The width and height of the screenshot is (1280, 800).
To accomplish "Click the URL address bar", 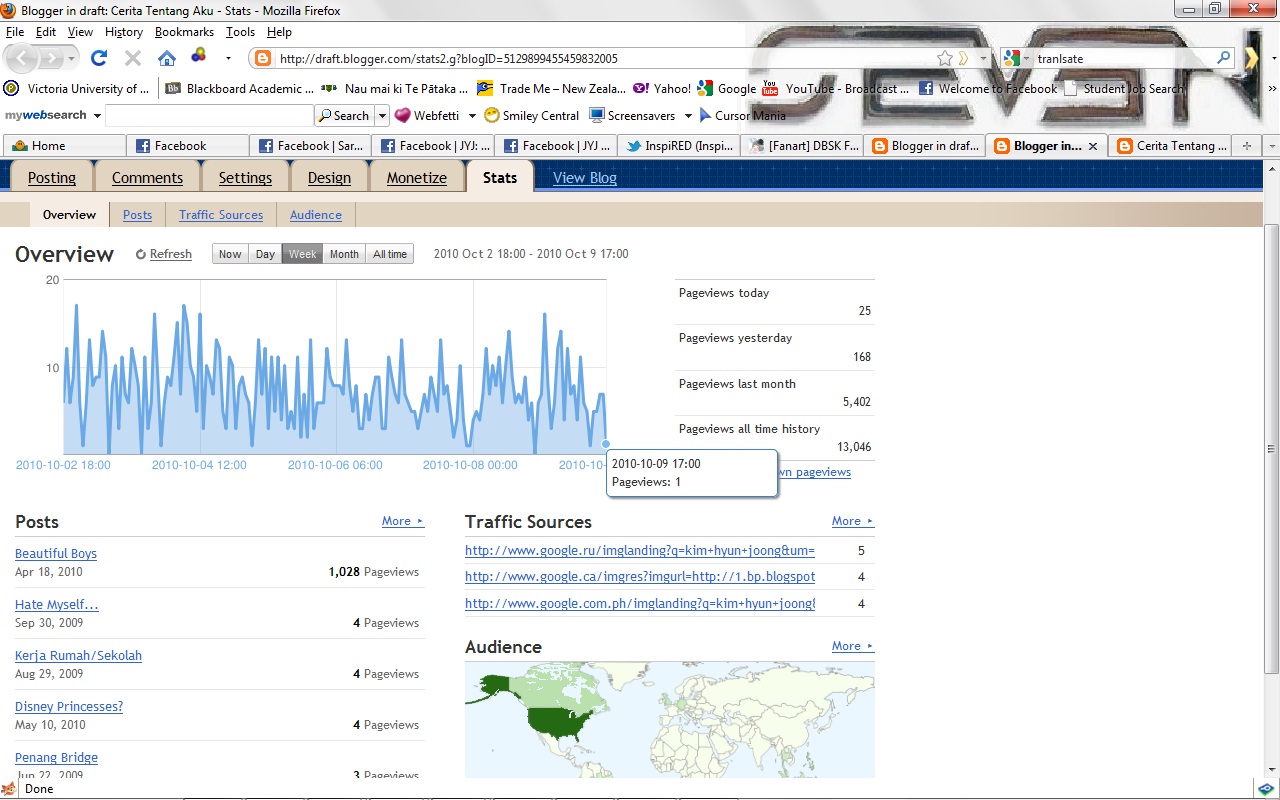I will [x=605, y=59].
